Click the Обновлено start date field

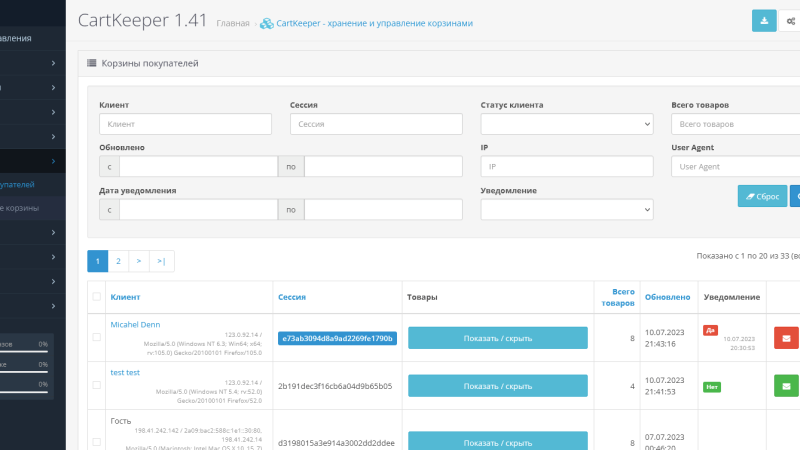[198, 166]
